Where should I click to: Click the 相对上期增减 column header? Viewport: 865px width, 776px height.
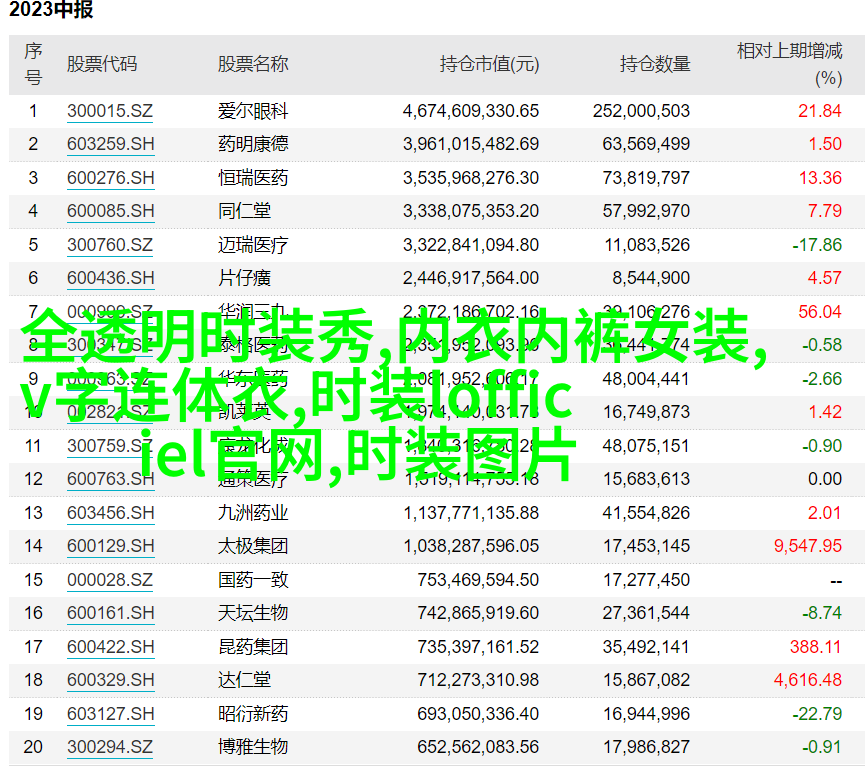tap(789, 51)
